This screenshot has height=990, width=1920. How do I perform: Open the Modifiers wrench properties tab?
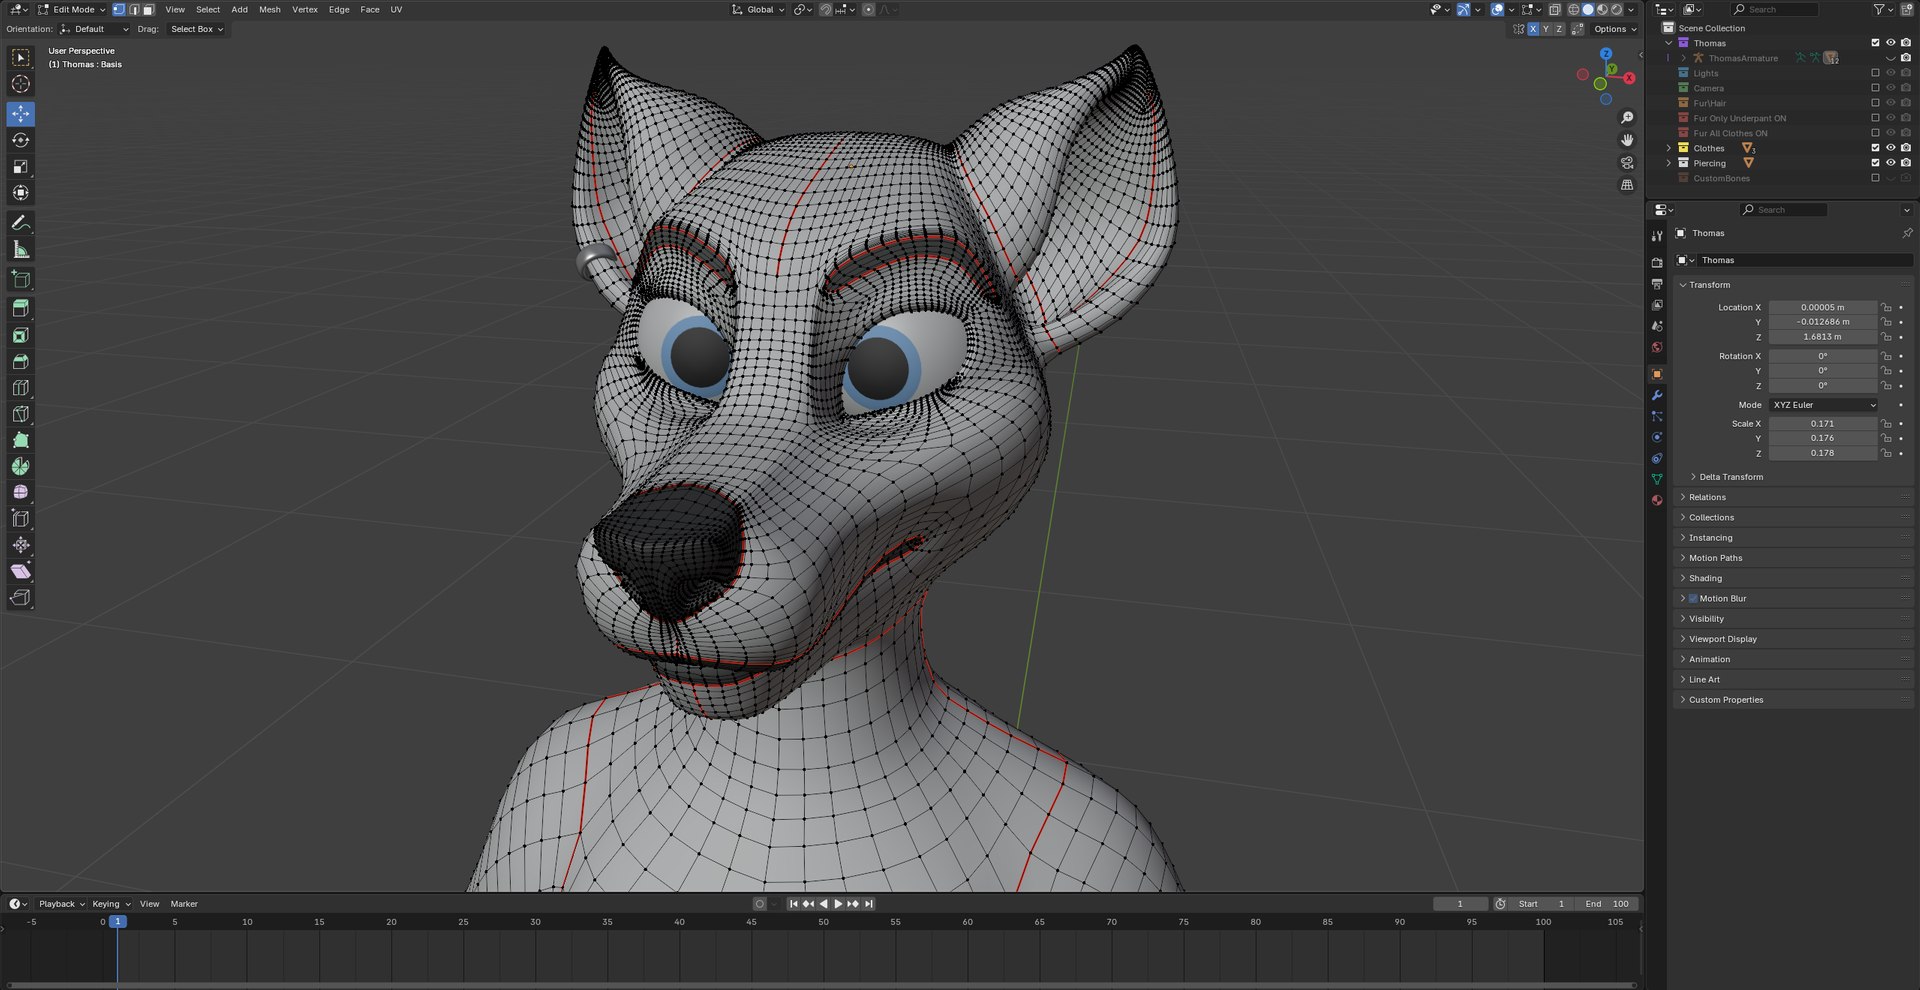[1657, 395]
